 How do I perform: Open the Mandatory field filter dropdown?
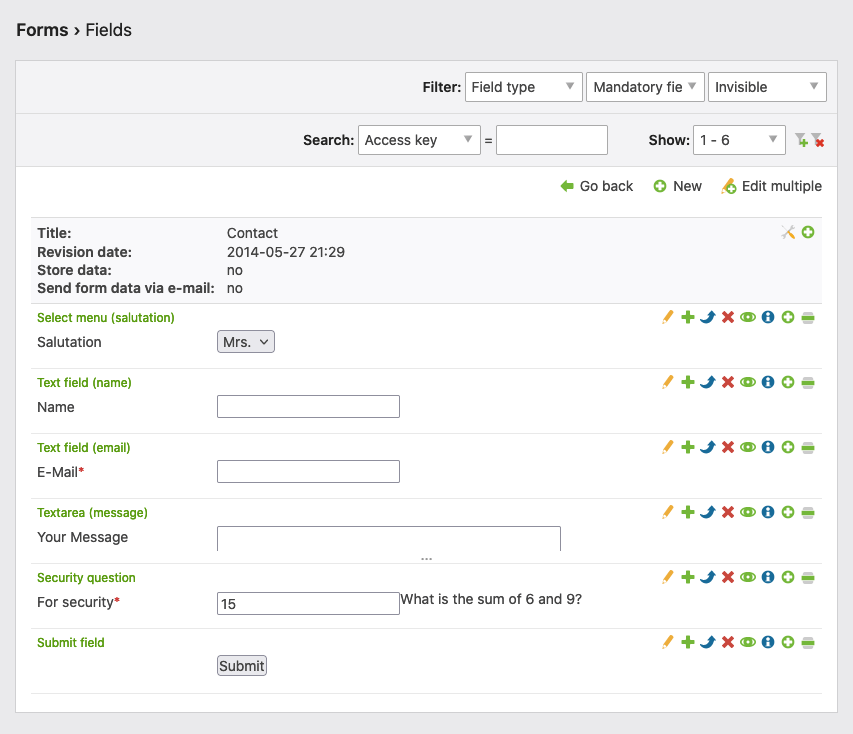[x=645, y=87]
